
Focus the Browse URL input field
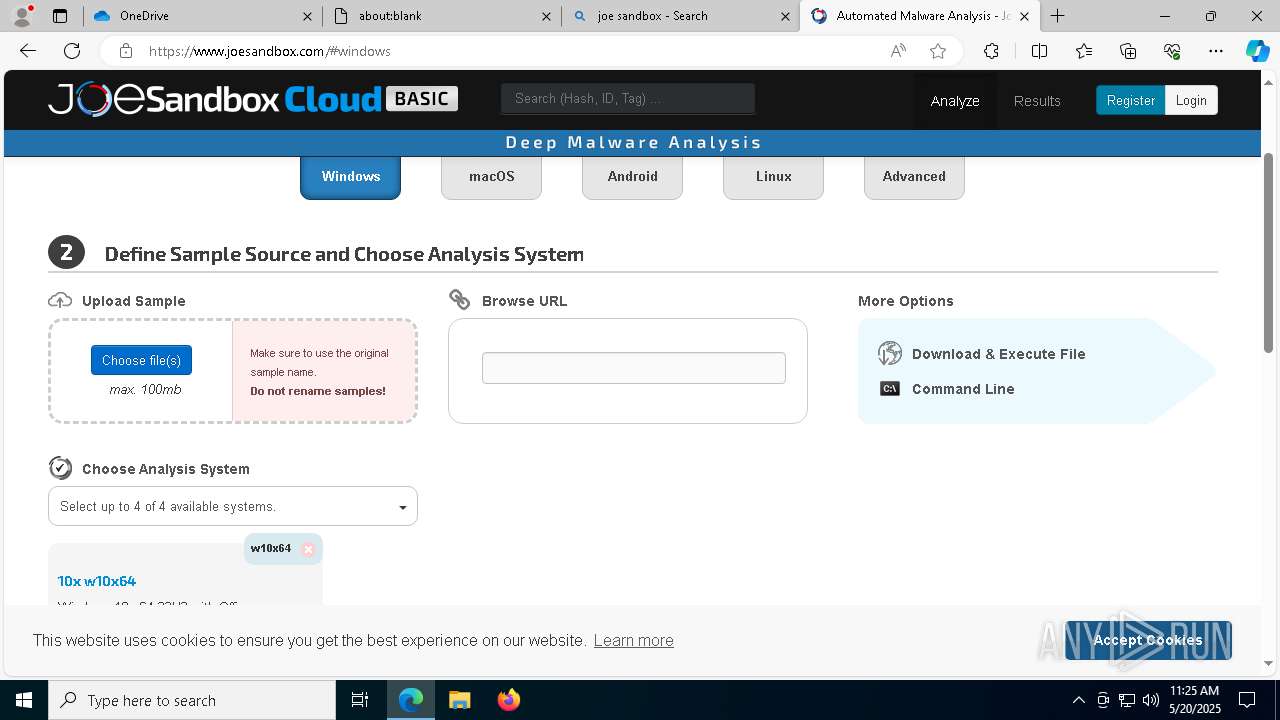point(634,368)
